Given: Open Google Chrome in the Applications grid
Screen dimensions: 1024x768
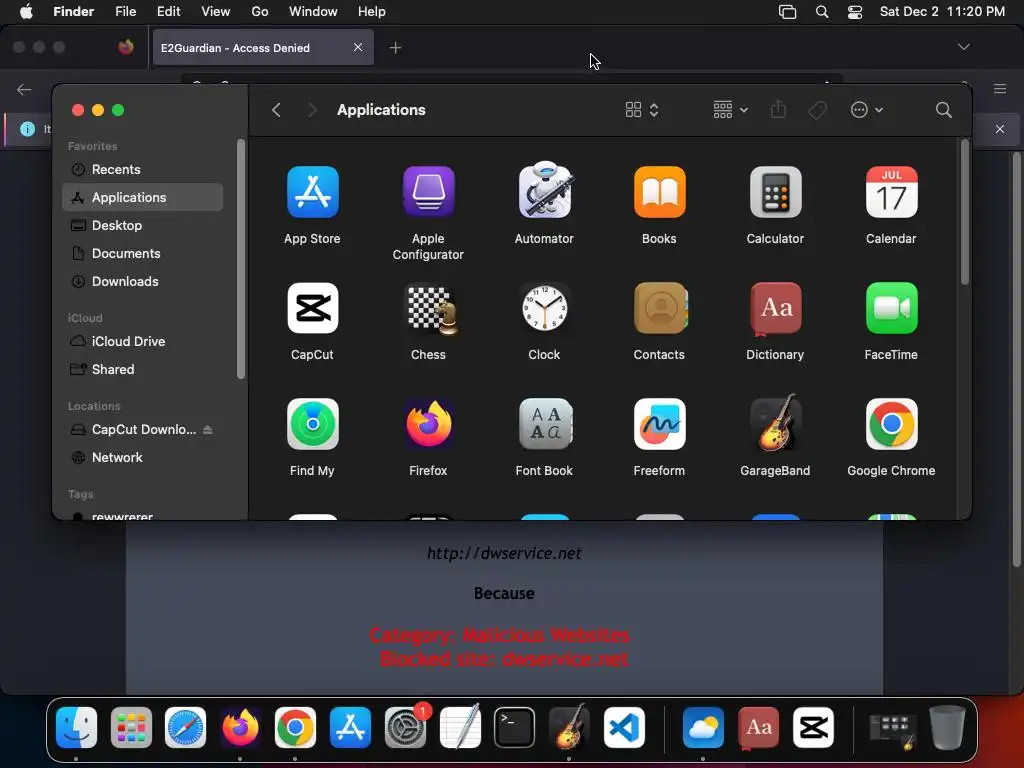Looking at the screenshot, I should (891, 424).
